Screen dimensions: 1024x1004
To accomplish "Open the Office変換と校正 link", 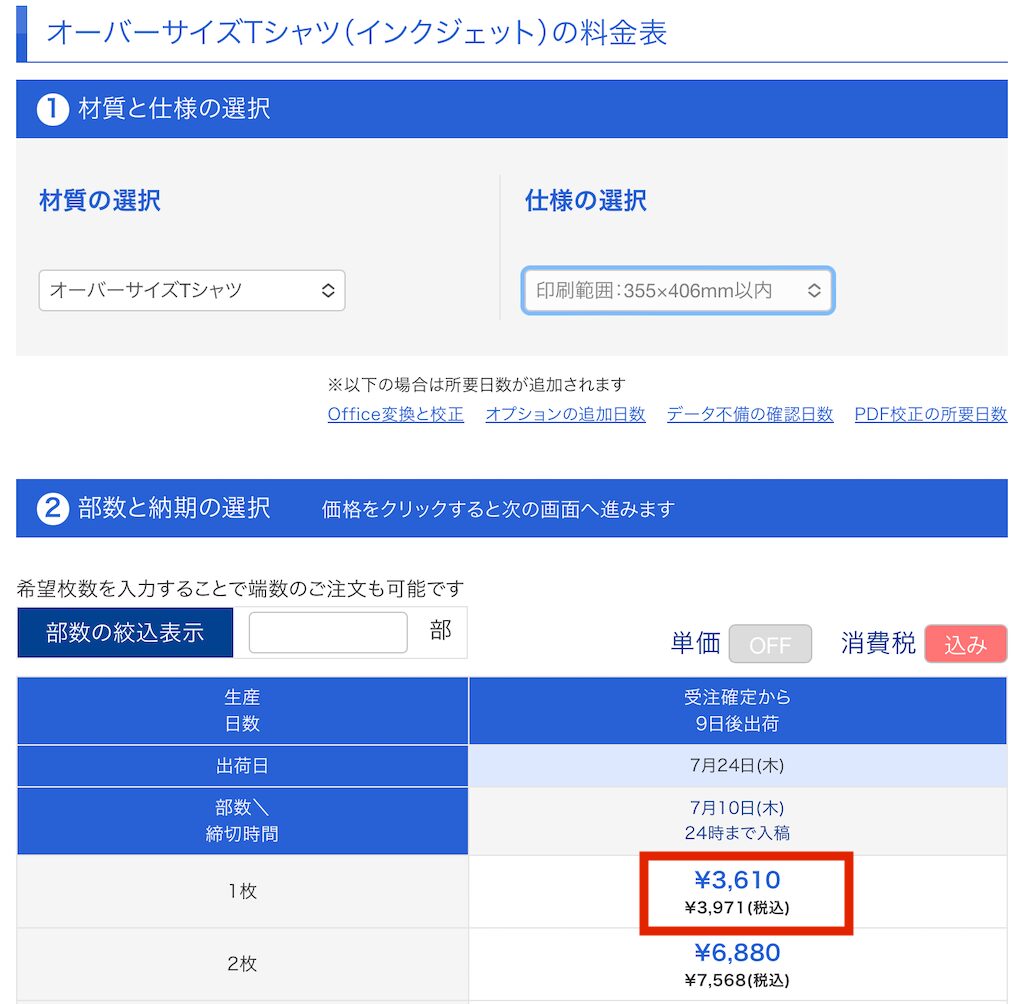I will (x=396, y=414).
